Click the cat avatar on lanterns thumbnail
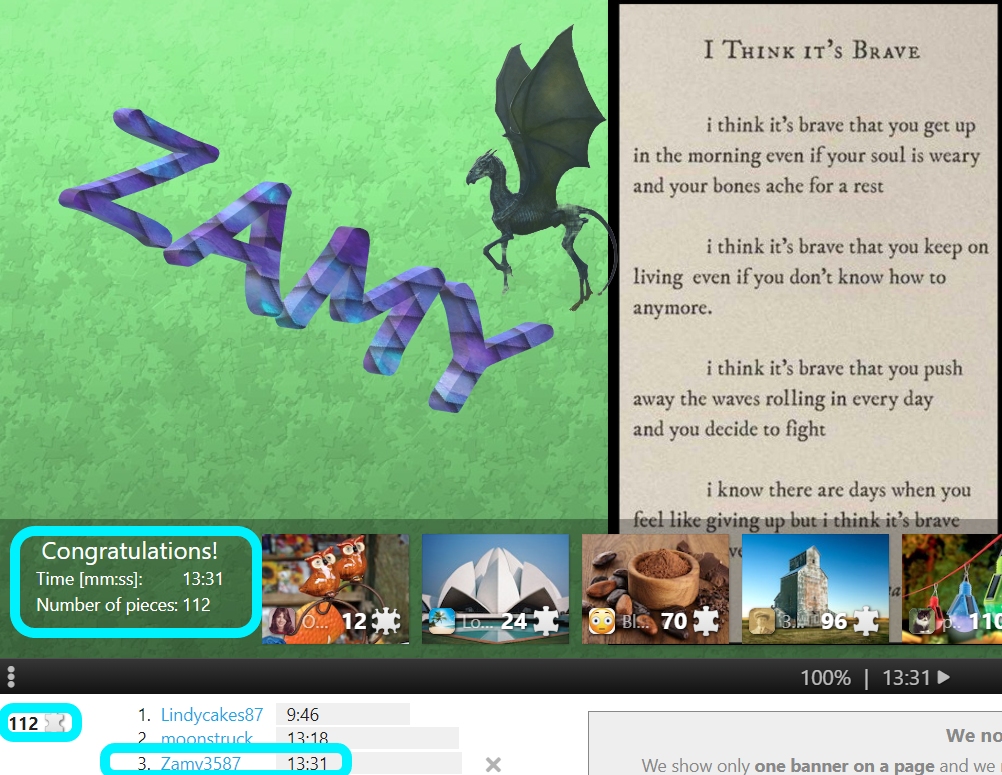Screen dimensions: 1002x775 [x=921, y=621]
